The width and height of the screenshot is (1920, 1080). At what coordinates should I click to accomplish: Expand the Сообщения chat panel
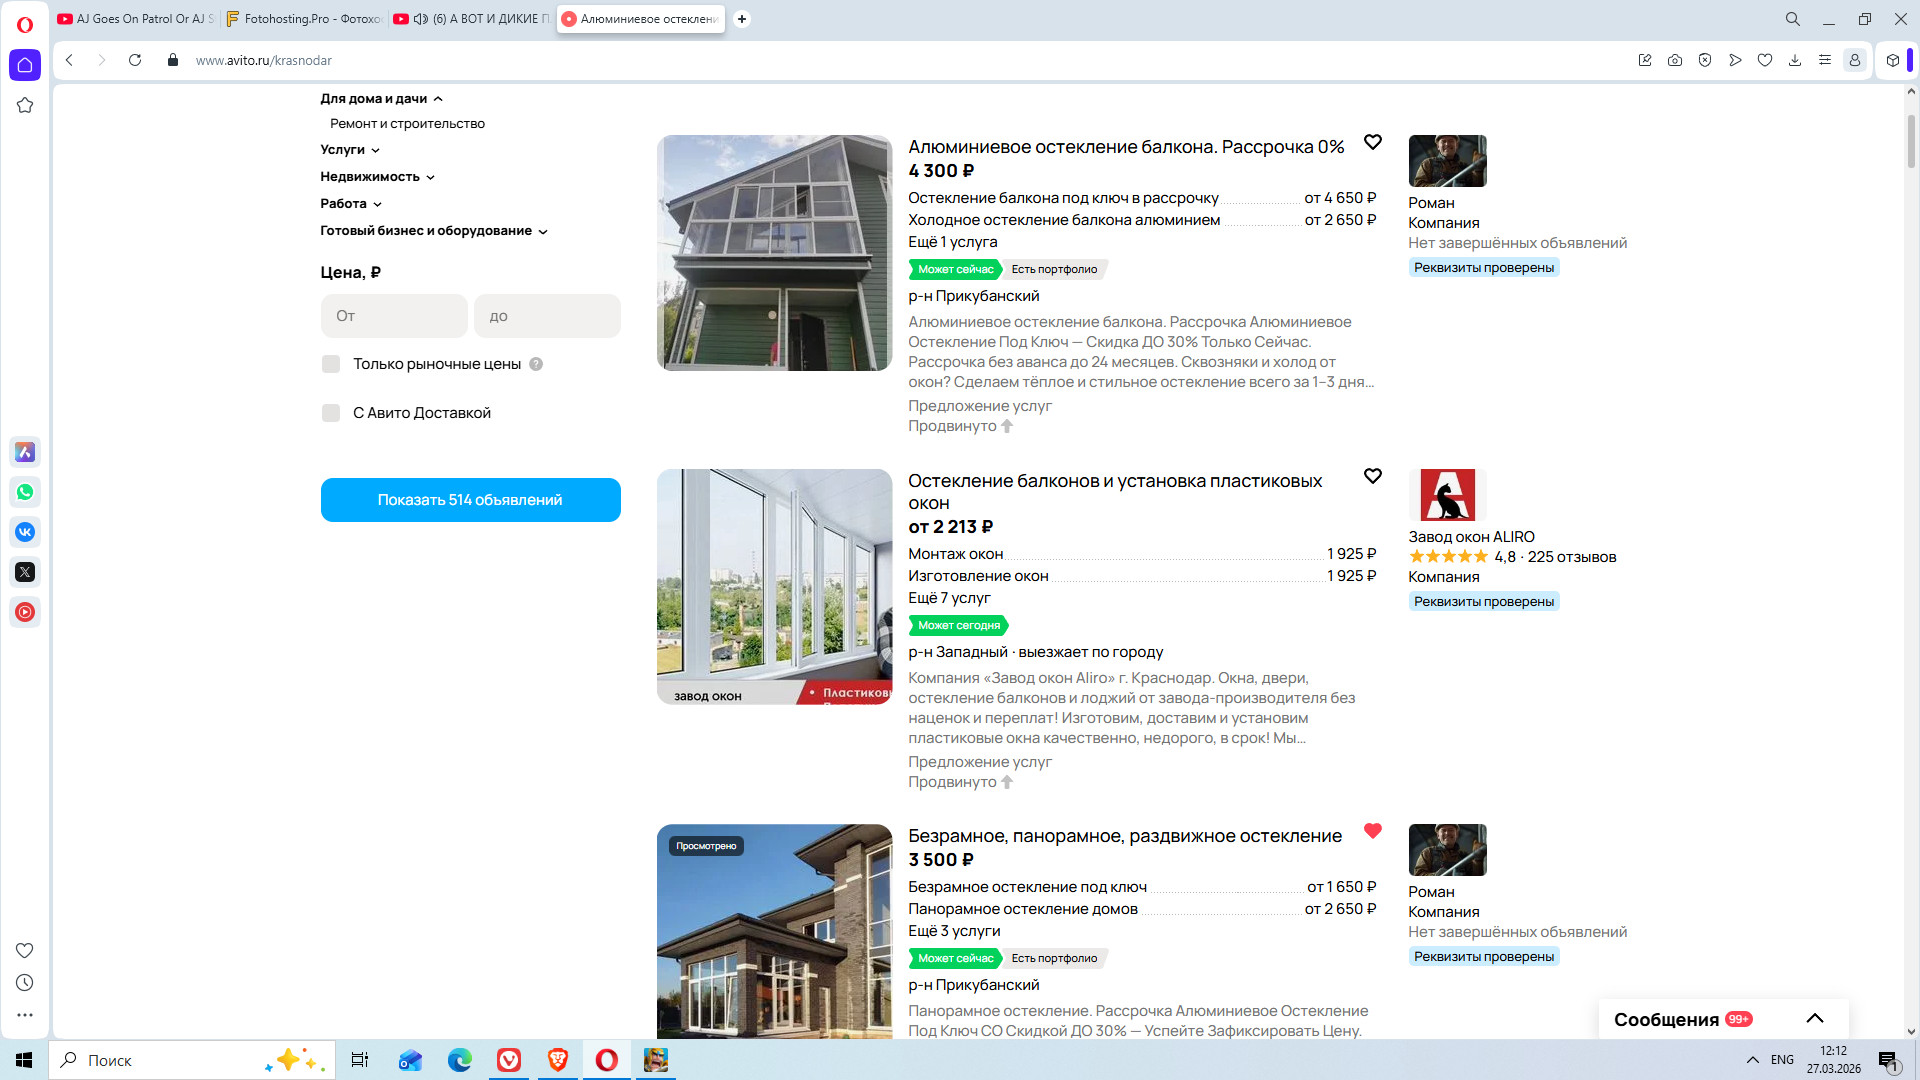pyautogui.click(x=1815, y=1019)
